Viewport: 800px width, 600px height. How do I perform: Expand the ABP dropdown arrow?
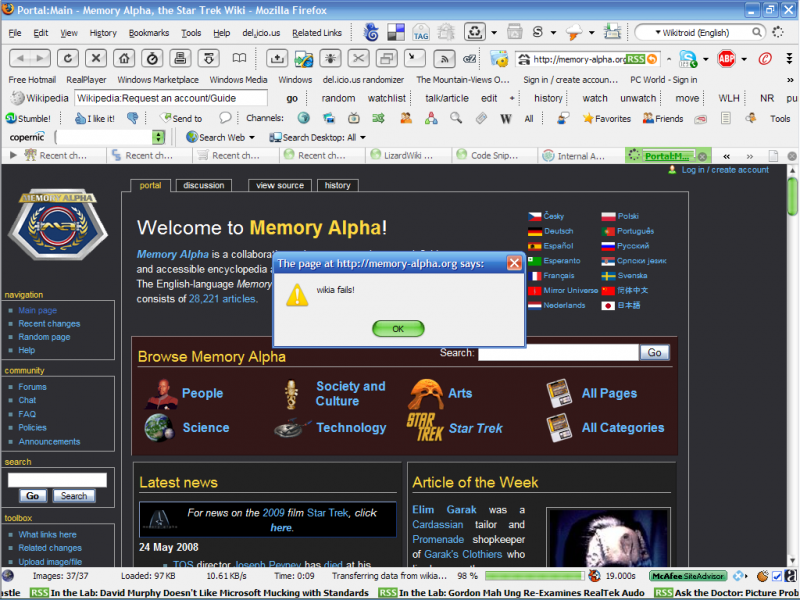[744, 59]
